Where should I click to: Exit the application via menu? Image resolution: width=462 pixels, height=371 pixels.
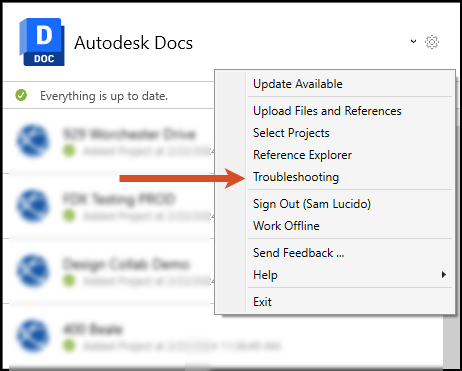click(x=262, y=302)
